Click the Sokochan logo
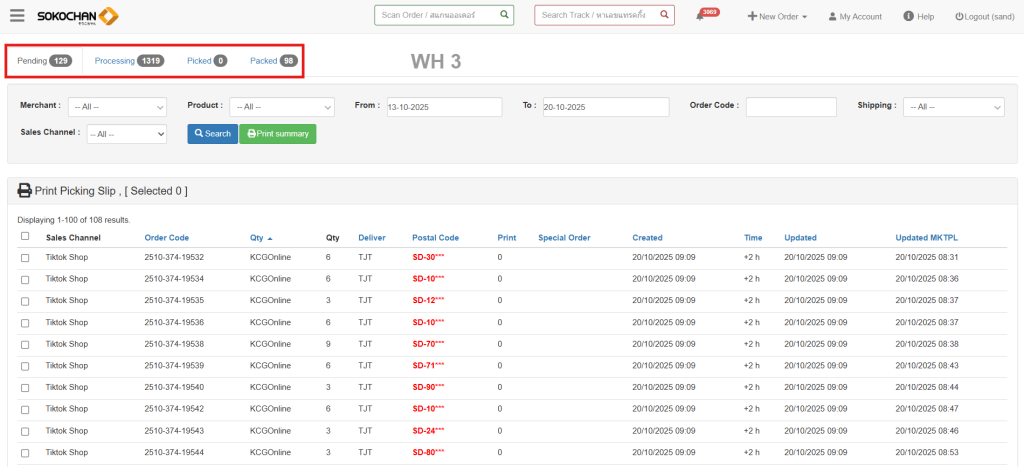The image size is (1024, 467). click(x=78, y=16)
